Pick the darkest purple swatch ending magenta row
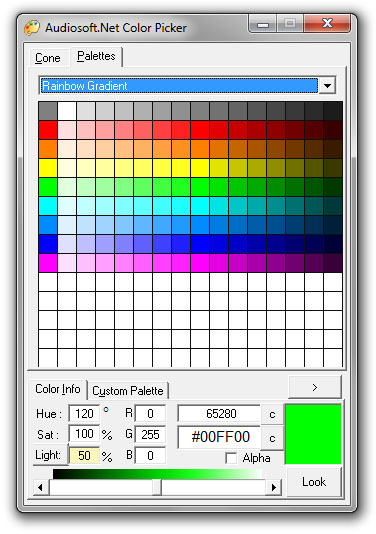The height and width of the screenshot is (534, 376). [x=333, y=263]
